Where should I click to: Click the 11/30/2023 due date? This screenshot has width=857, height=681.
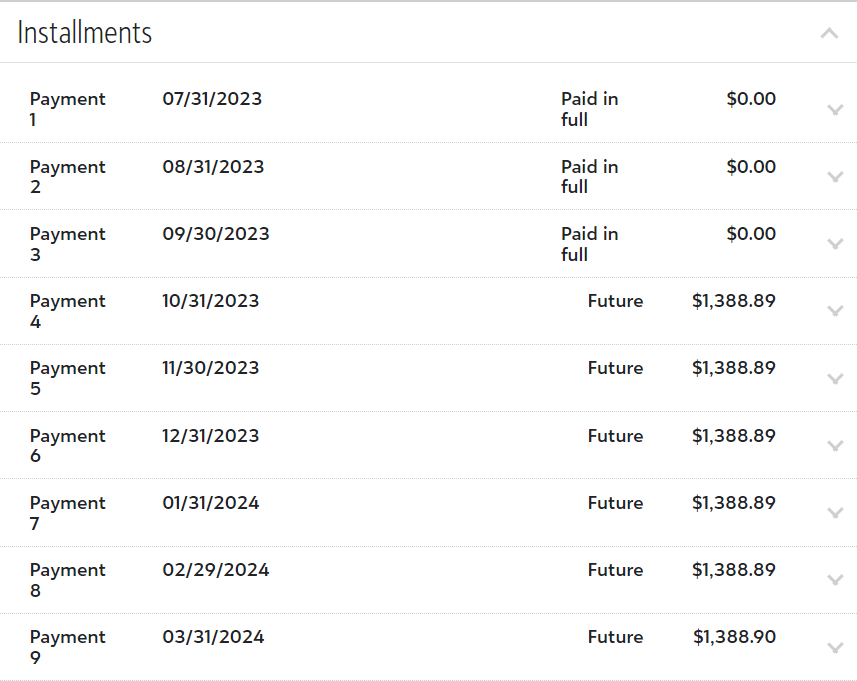coord(210,368)
